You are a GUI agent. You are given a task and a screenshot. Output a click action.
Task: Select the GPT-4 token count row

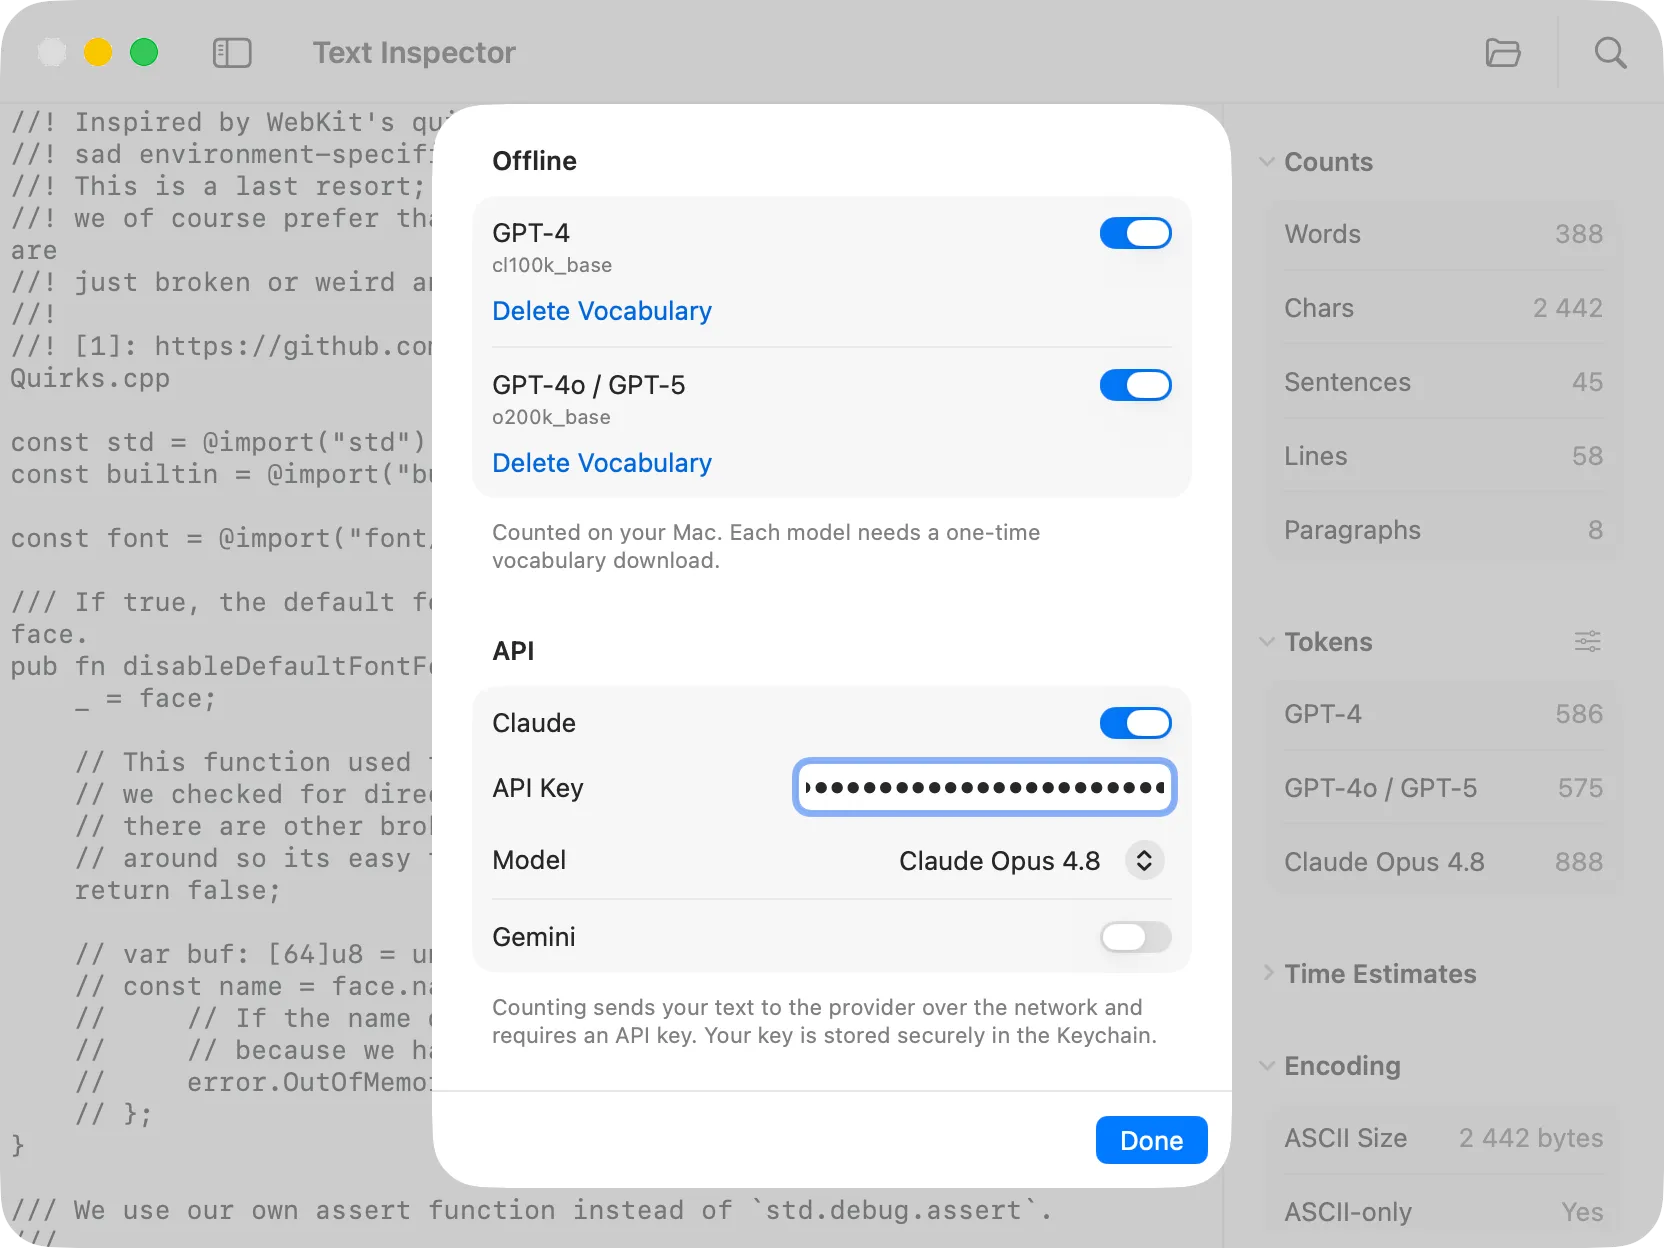coord(1443,714)
